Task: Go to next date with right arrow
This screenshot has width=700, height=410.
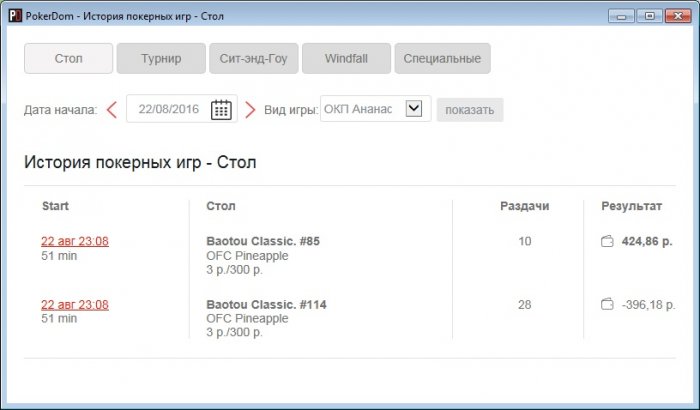Action: (250, 109)
